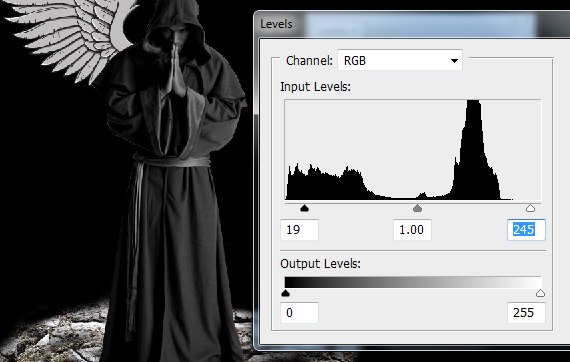Click the output levels field showing 255
Screen dimensions: 570x362
click(x=526, y=313)
